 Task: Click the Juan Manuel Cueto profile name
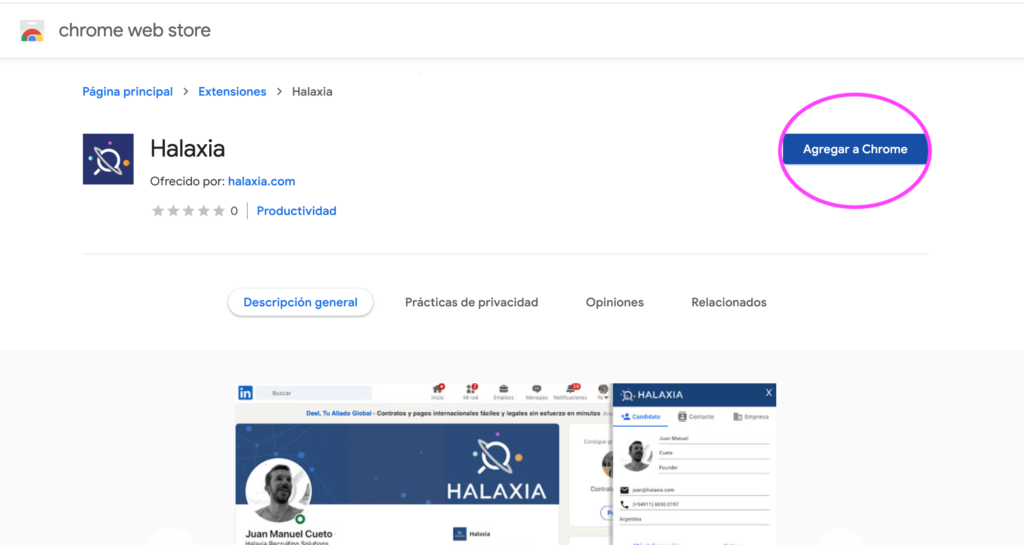point(289,534)
